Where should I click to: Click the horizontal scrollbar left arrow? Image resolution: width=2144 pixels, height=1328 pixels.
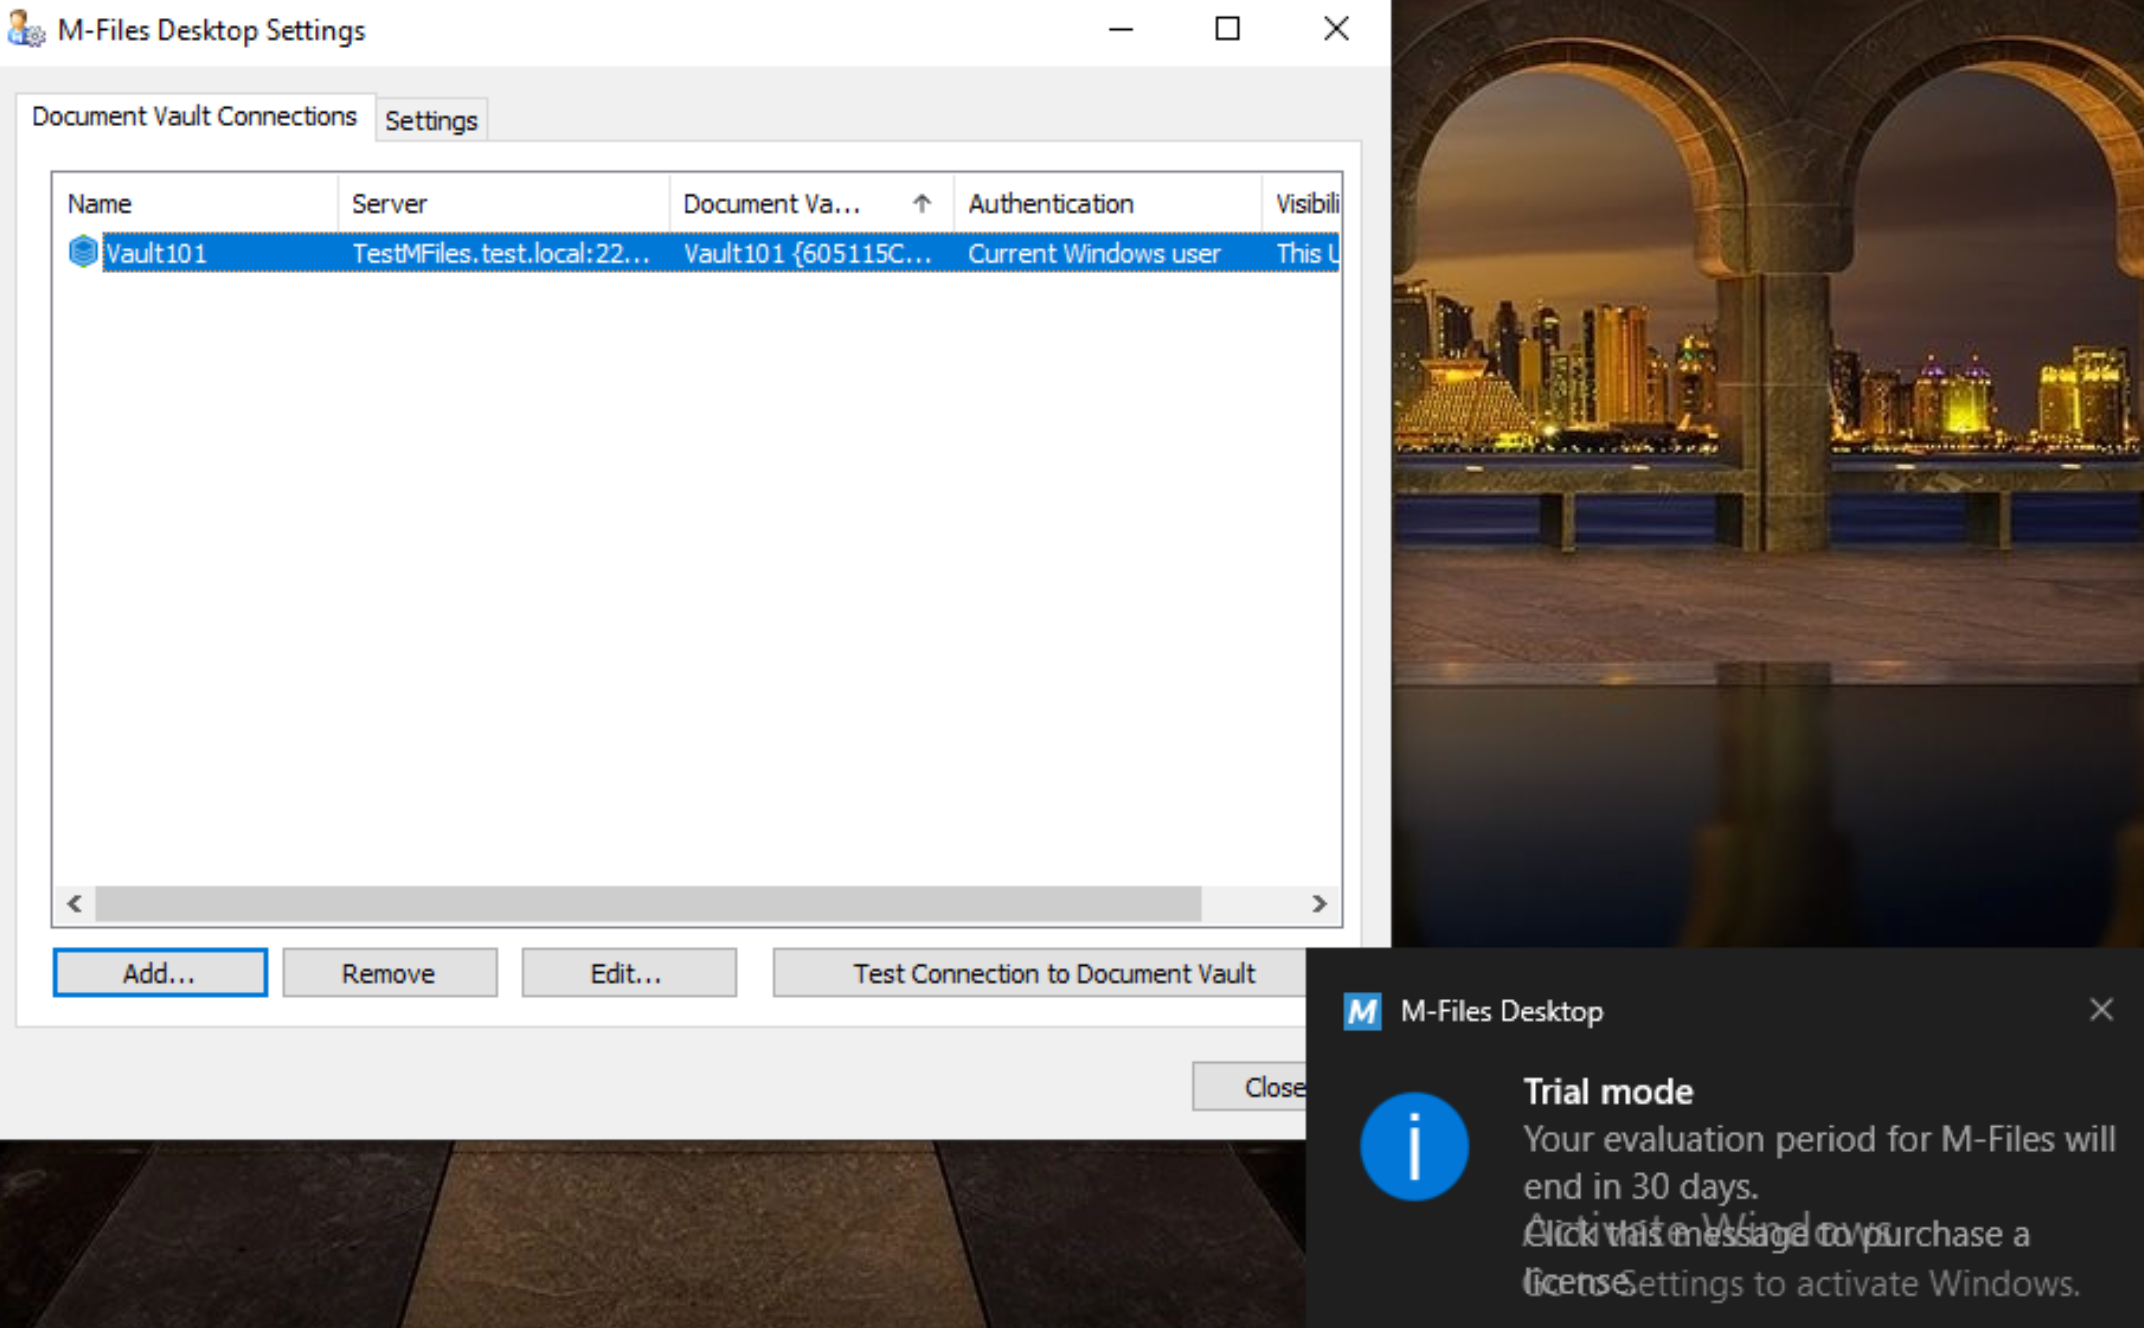75,903
